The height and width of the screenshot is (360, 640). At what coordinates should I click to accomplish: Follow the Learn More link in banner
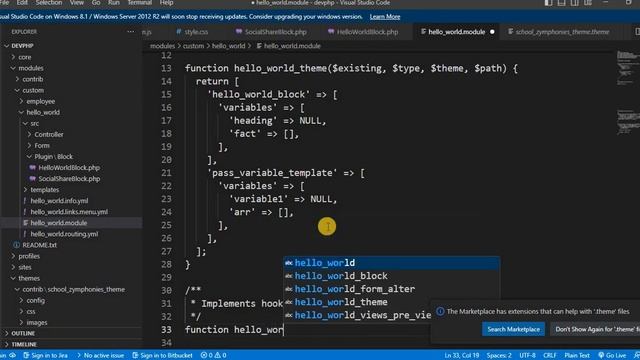(x=385, y=17)
